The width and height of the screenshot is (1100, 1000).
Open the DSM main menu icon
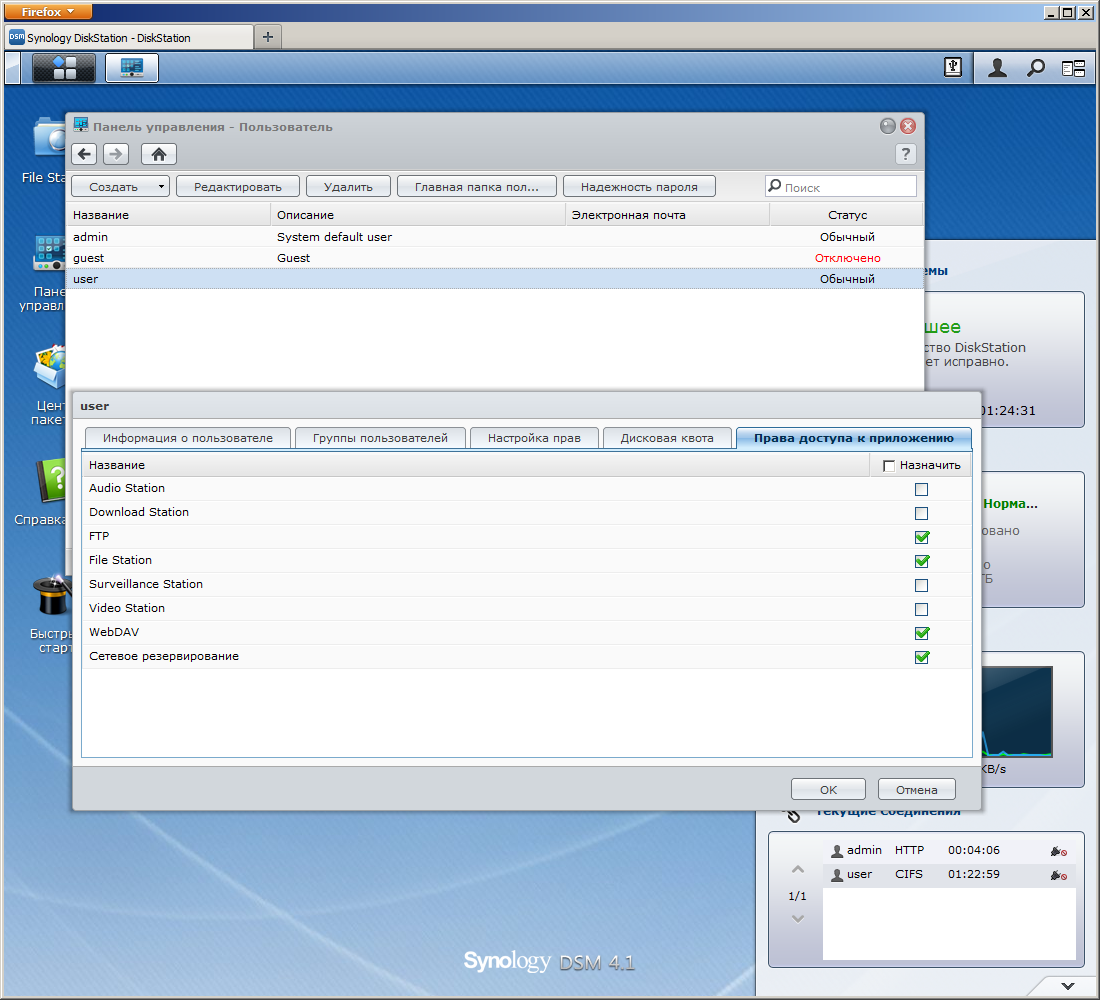point(64,68)
